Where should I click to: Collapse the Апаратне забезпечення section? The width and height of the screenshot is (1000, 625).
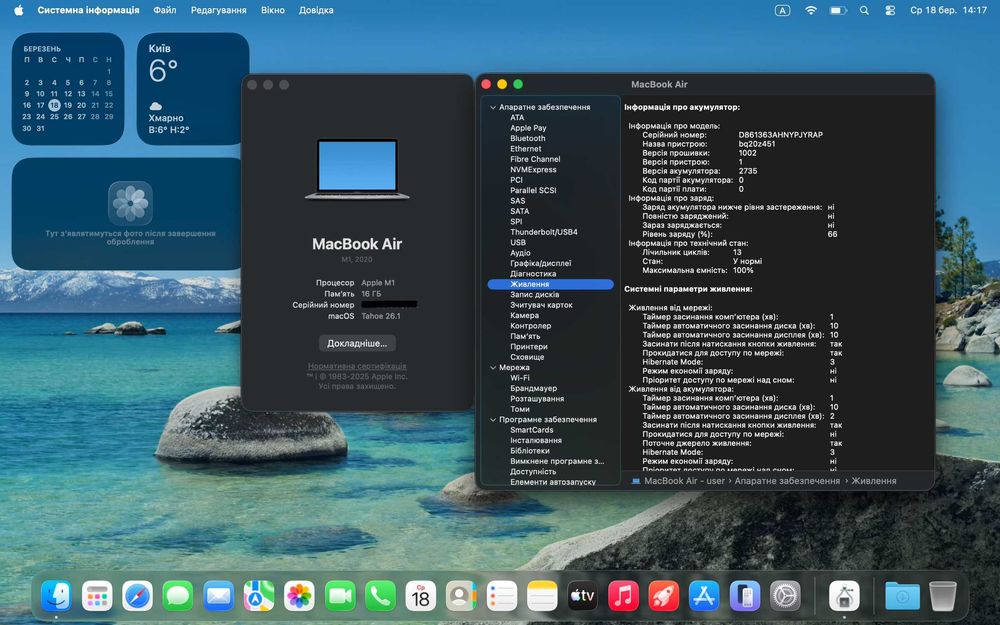pyautogui.click(x=492, y=107)
